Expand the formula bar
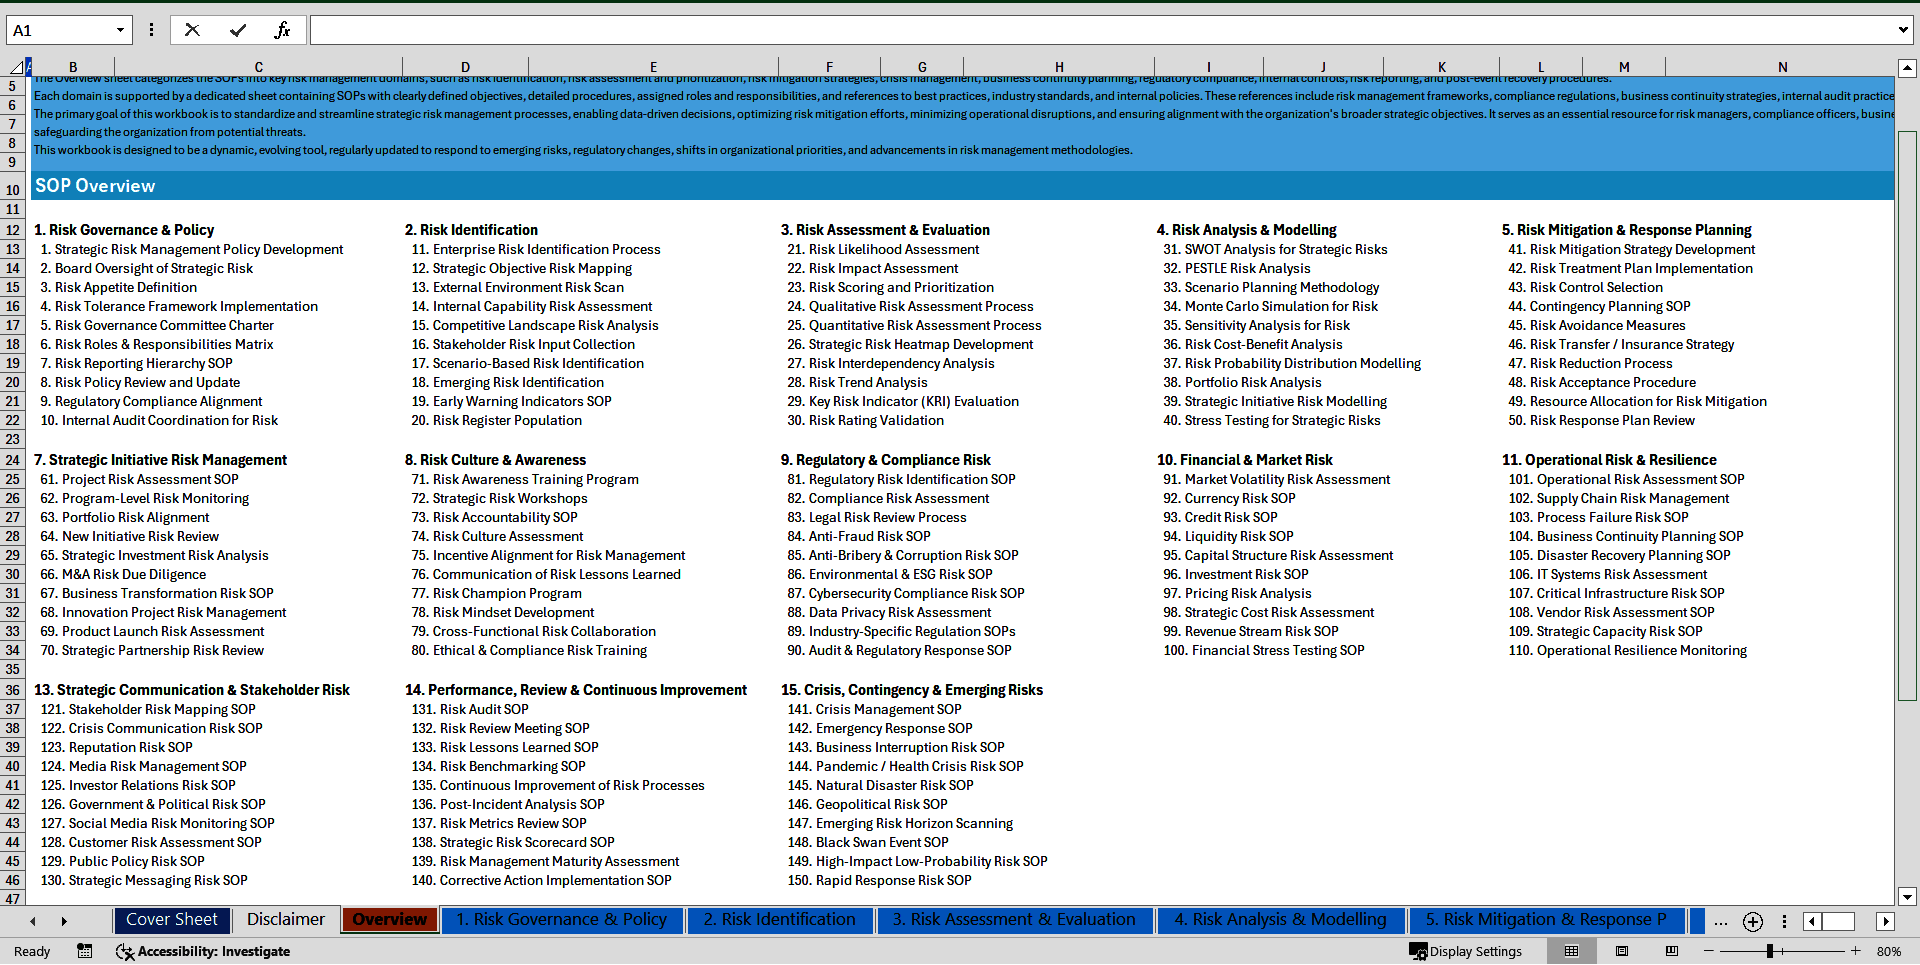Viewport: 1920px width, 965px height. pyautogui.click(x=1902, y=30)
